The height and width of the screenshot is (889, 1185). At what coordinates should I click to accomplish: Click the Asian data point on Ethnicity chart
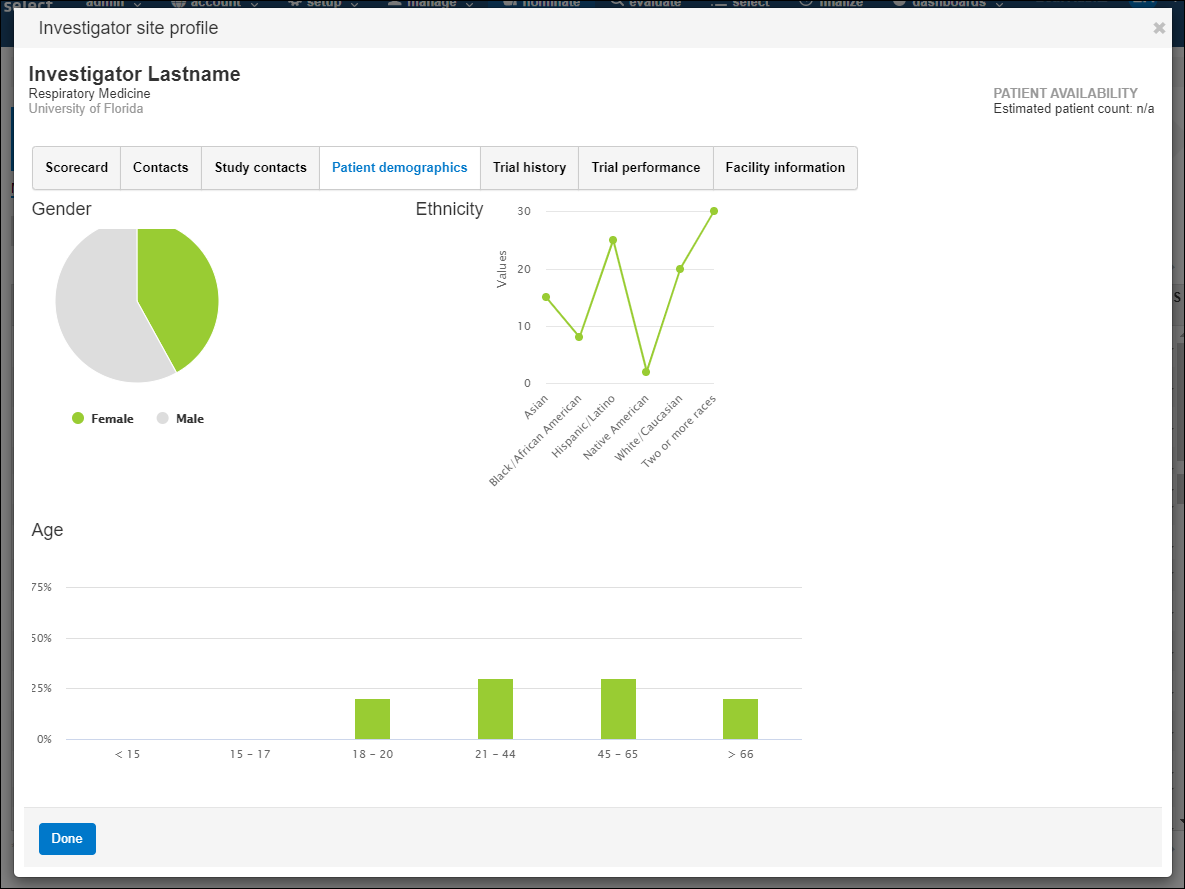point(546,297)
